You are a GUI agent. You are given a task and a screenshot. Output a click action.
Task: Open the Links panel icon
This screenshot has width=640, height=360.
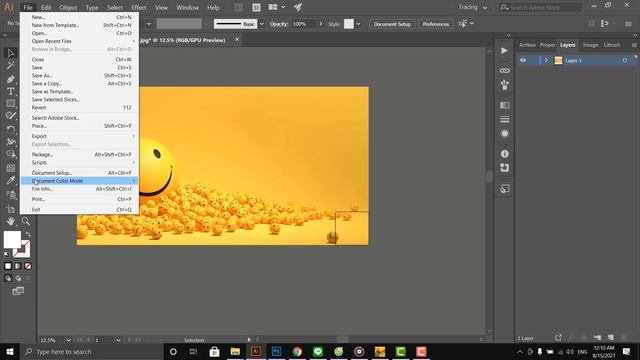(x=504, y=71)
